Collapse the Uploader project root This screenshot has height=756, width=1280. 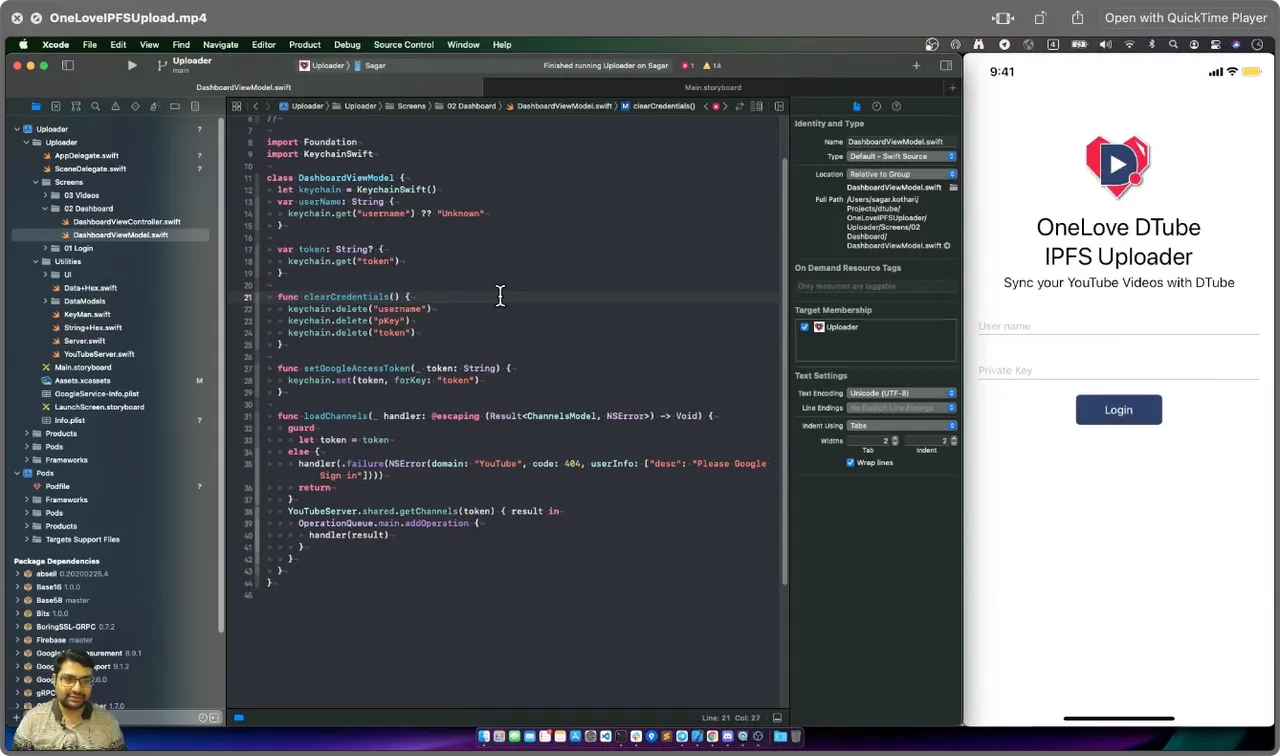click(17, 129)
